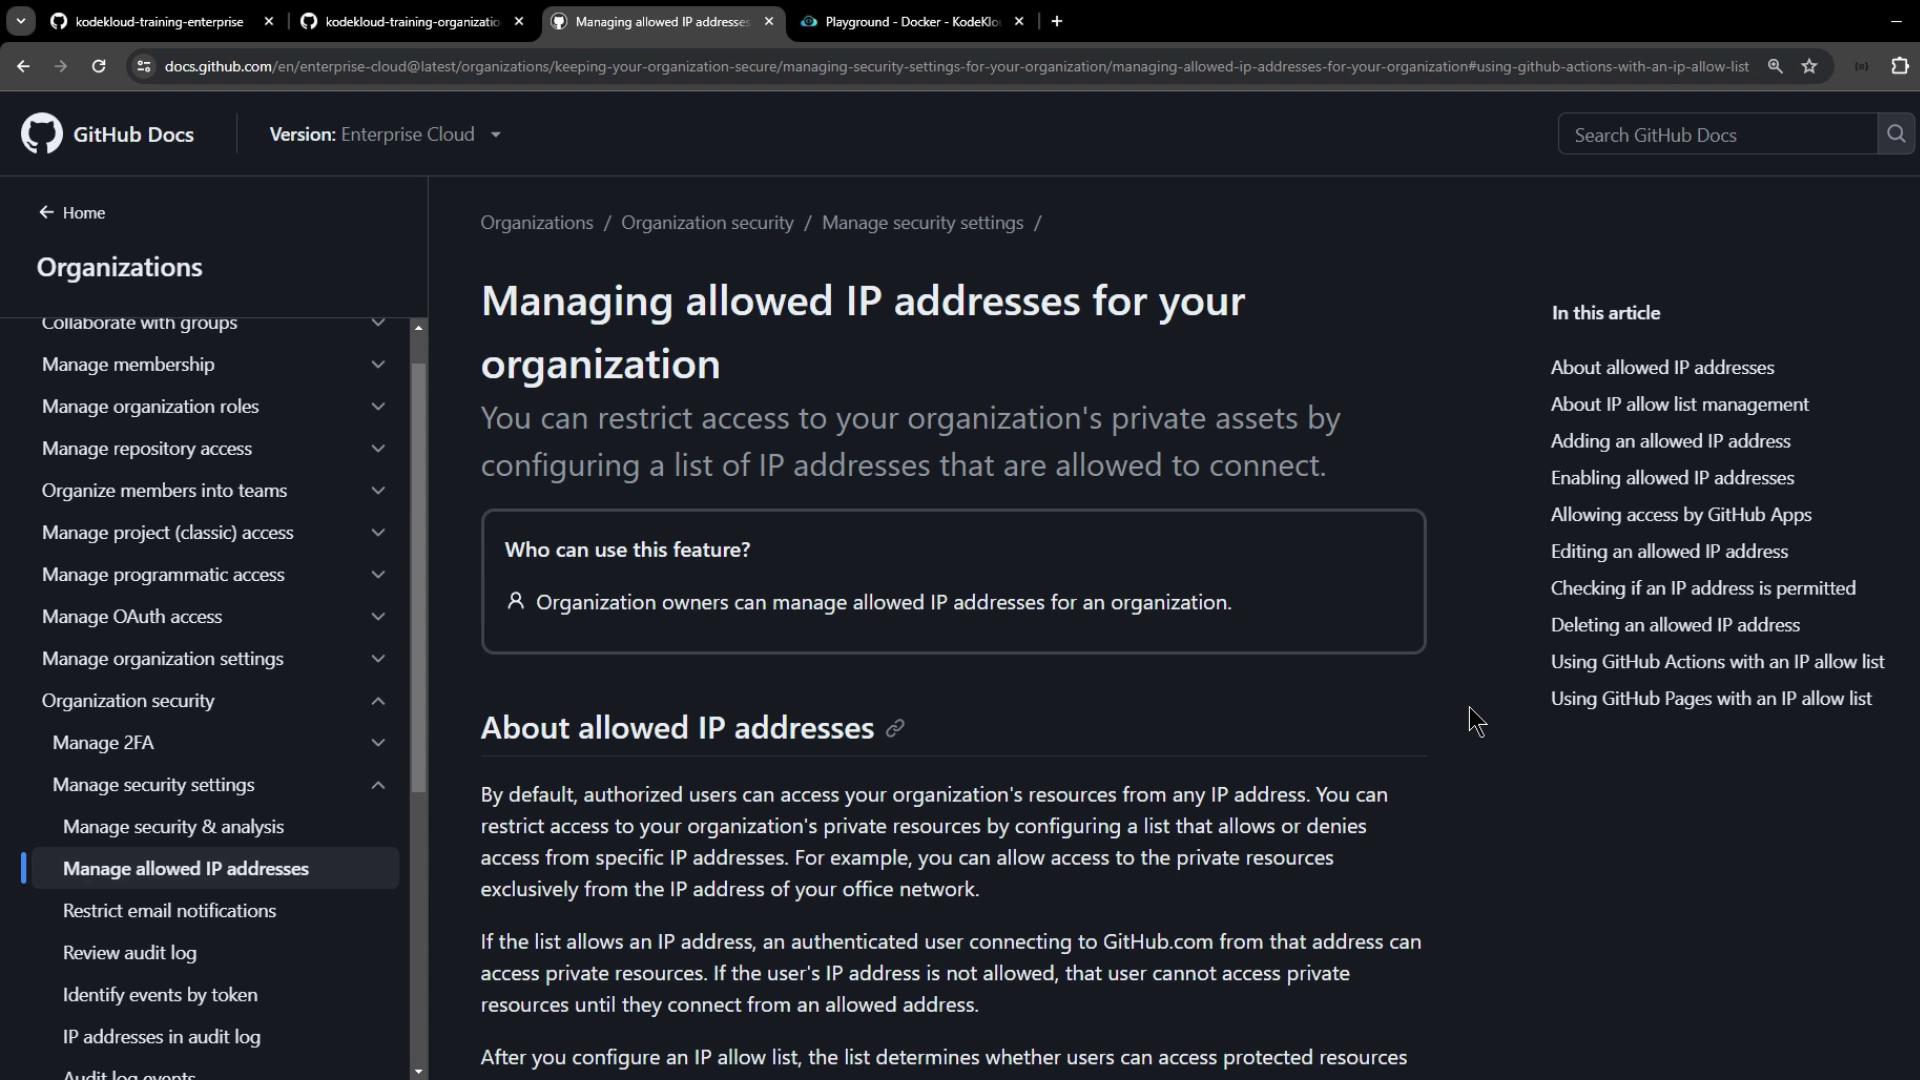This screenshot has height=1080, width=1920.
Task: Click the back arrow next to Home
Action: [x=46, y=212]
